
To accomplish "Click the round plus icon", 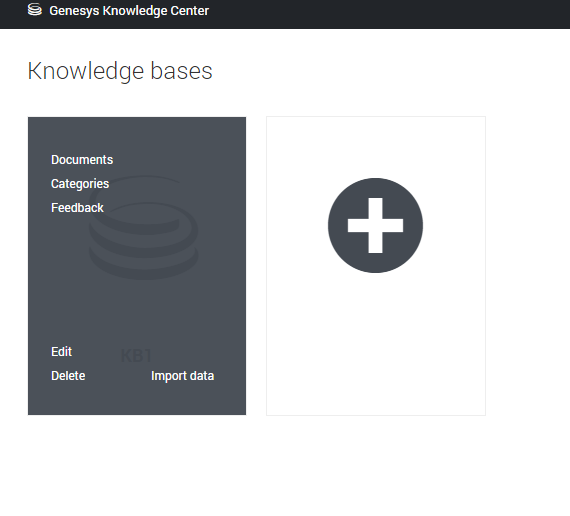I will point(376,225).
